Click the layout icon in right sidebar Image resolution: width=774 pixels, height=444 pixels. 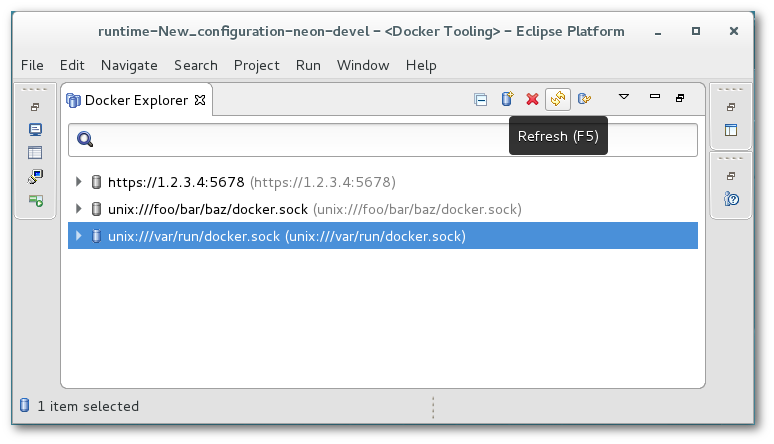point(731,130)
